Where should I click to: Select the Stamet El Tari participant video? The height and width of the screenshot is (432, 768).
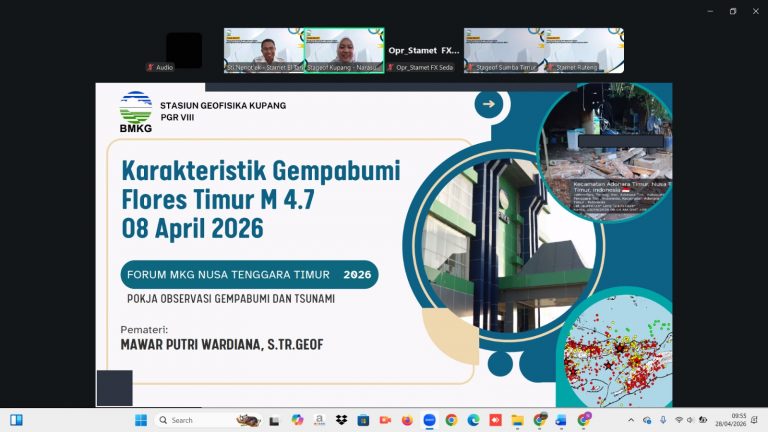point(264,50)
